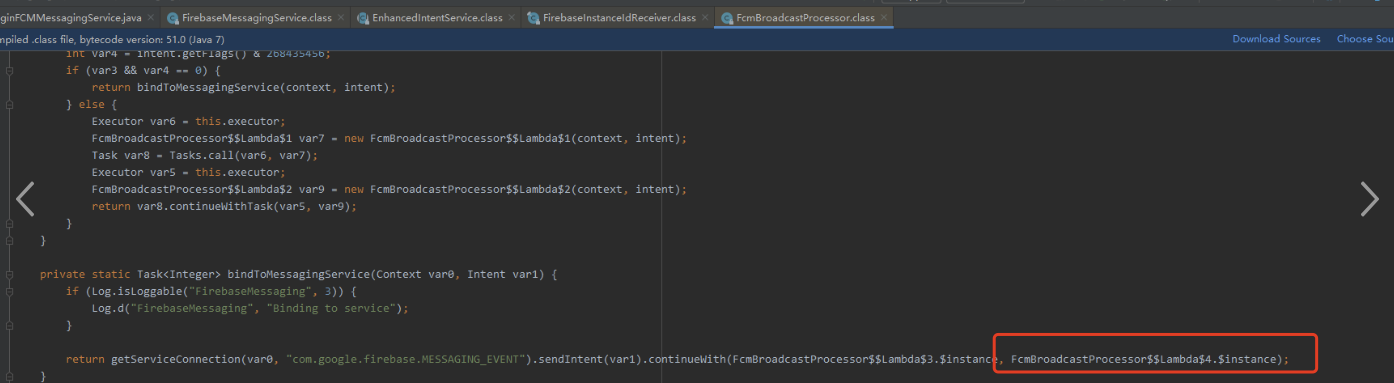Collapse the '} else {' code block fold marker

pyautogui.click(x=9, y=104)
